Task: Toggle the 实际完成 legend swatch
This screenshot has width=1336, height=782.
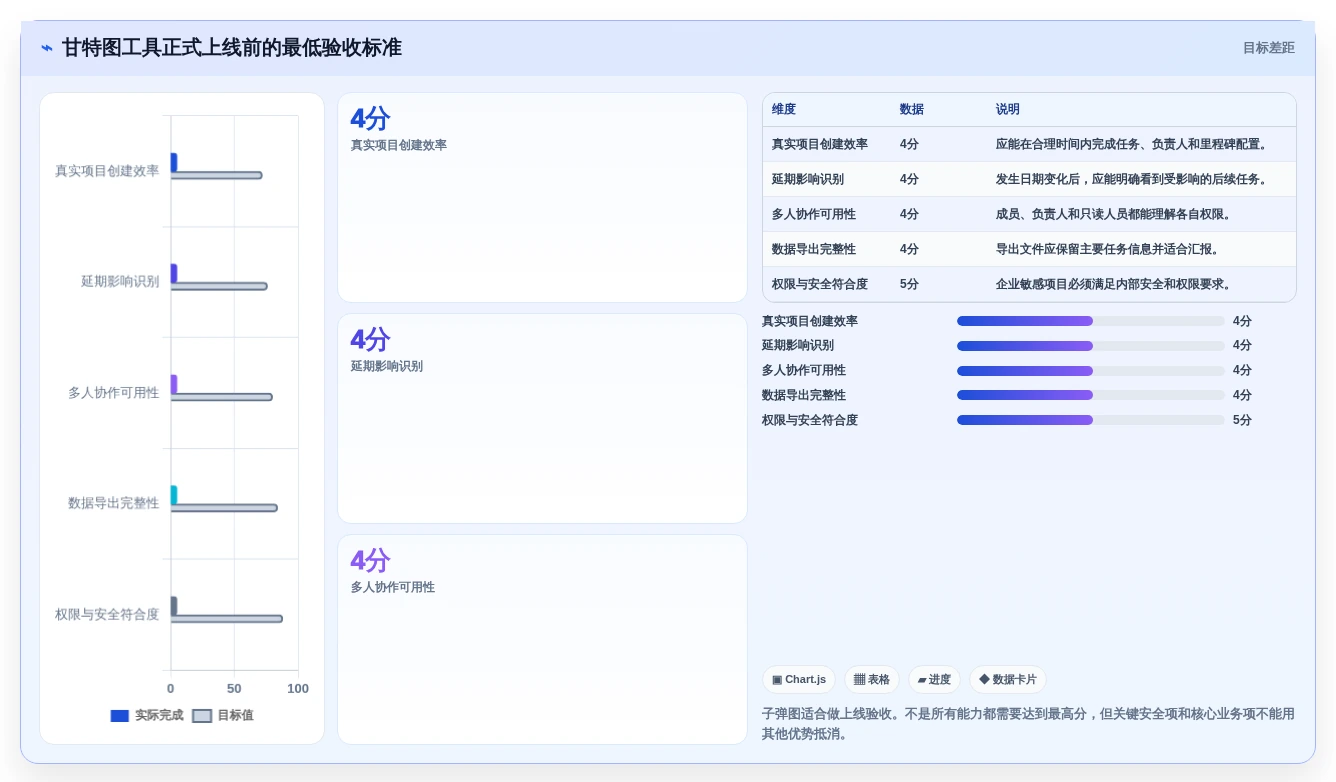Action: [x=120, y=716]
